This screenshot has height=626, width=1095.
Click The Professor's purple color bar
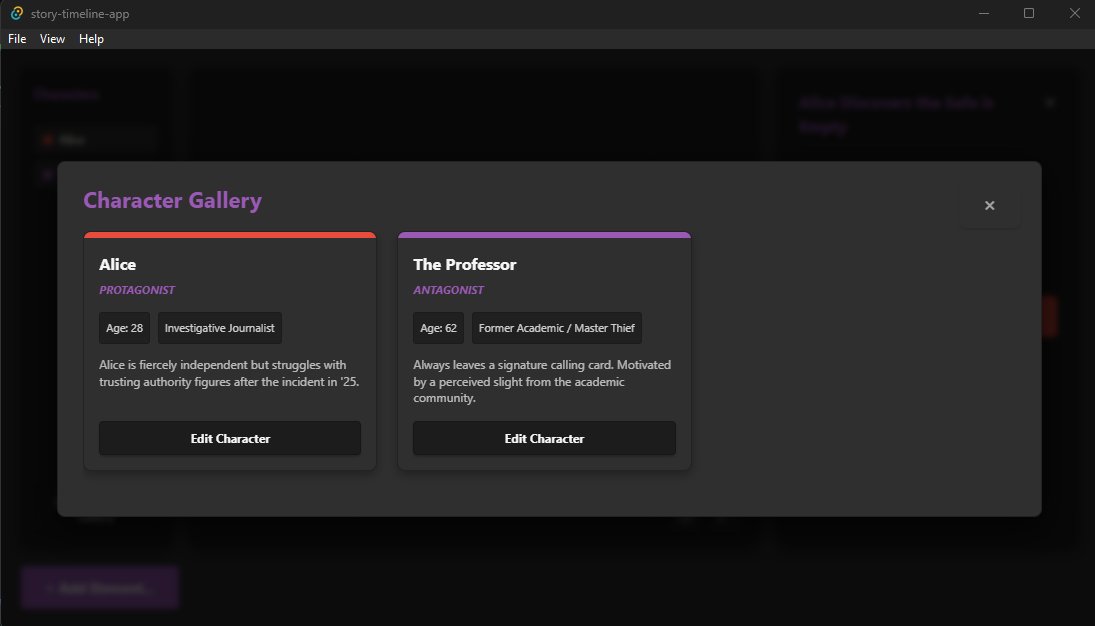click(544, 235)
